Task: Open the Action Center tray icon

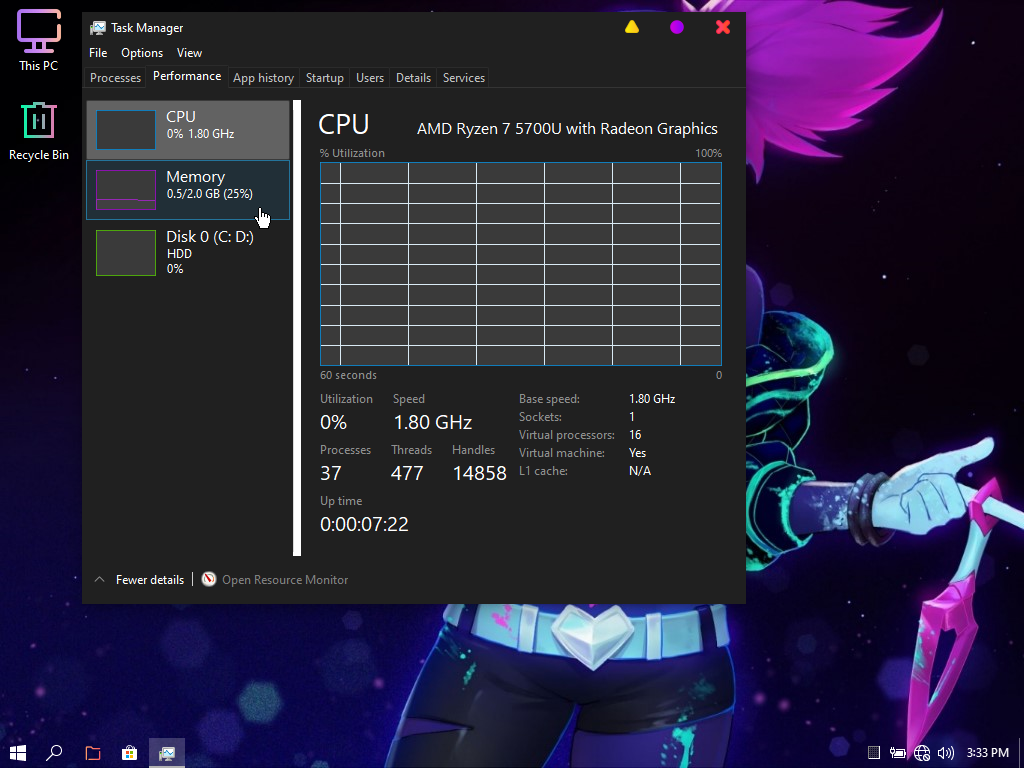Action: click(874, 753)
